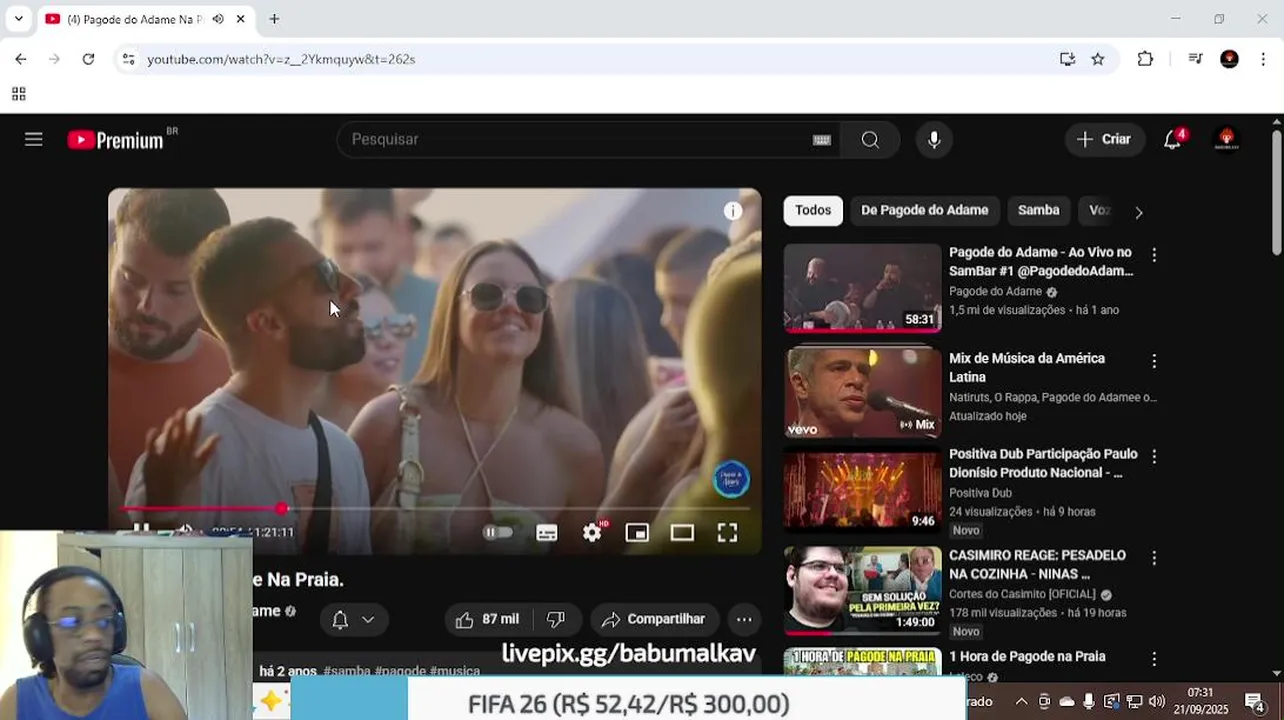Viewport: 1284px width, 720px height.
Task: Open a new browser tab
Action: (x=274, y=19)
